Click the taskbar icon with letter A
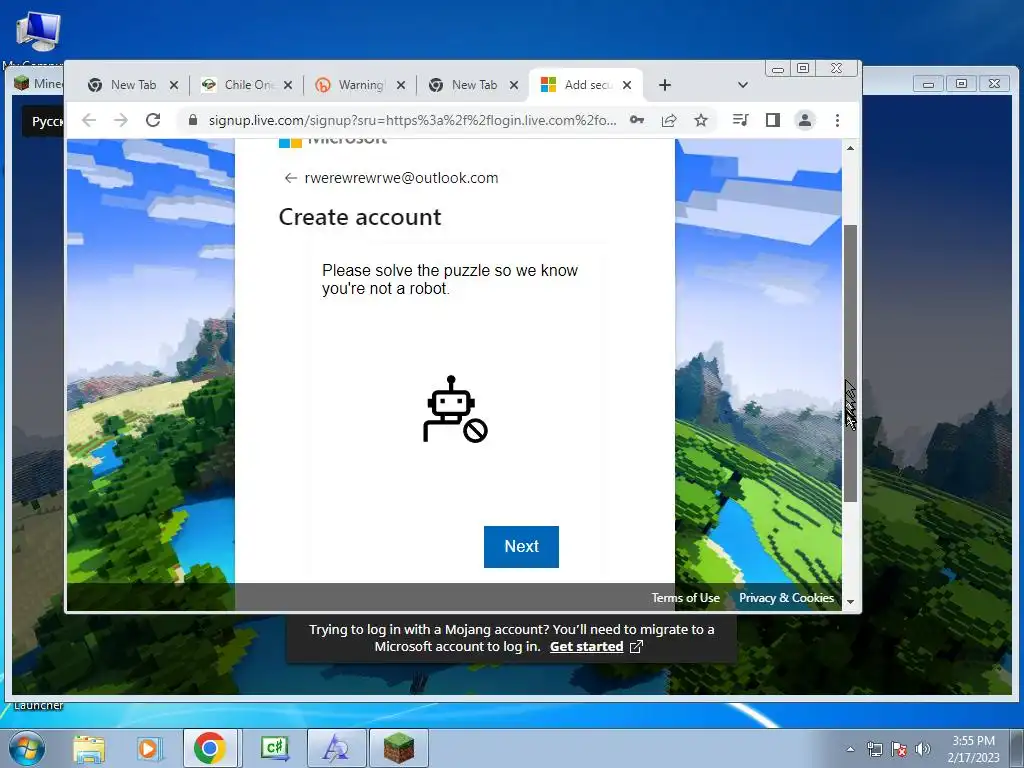The width and height of the screenshot is (1024, 768). [x=337, y=748]
